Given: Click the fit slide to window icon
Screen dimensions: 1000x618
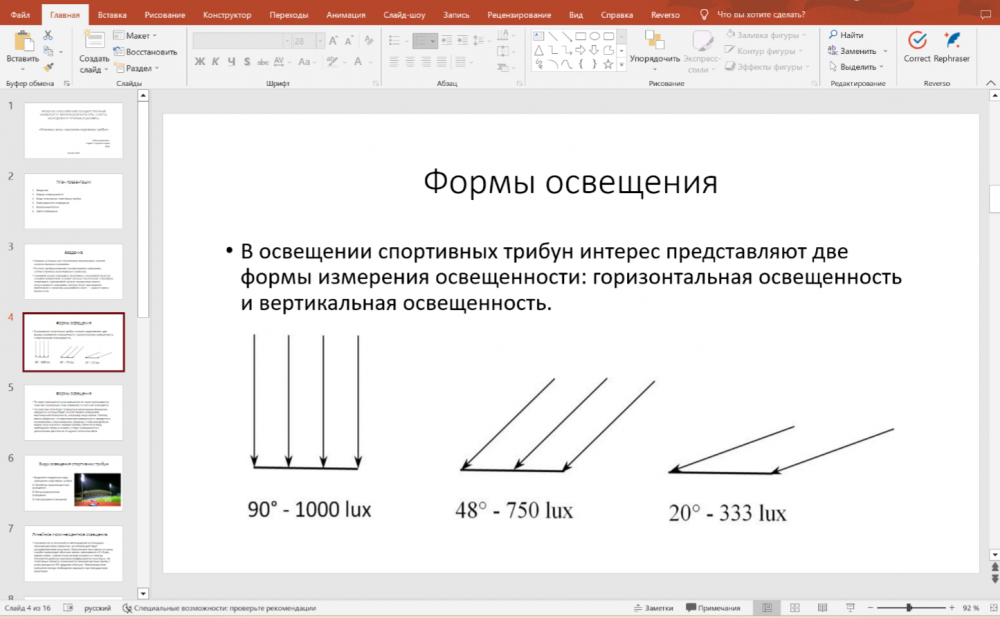Looking at the screenshot, I should tap(994, 608).
